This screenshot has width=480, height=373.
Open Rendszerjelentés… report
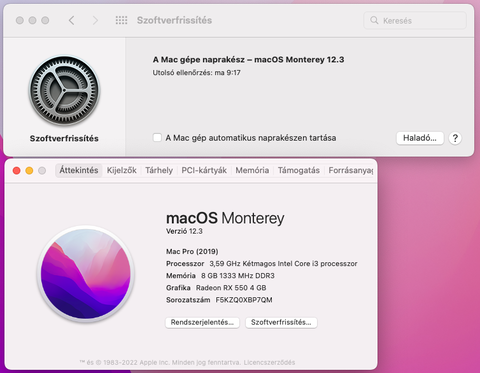tap(202, 322)
